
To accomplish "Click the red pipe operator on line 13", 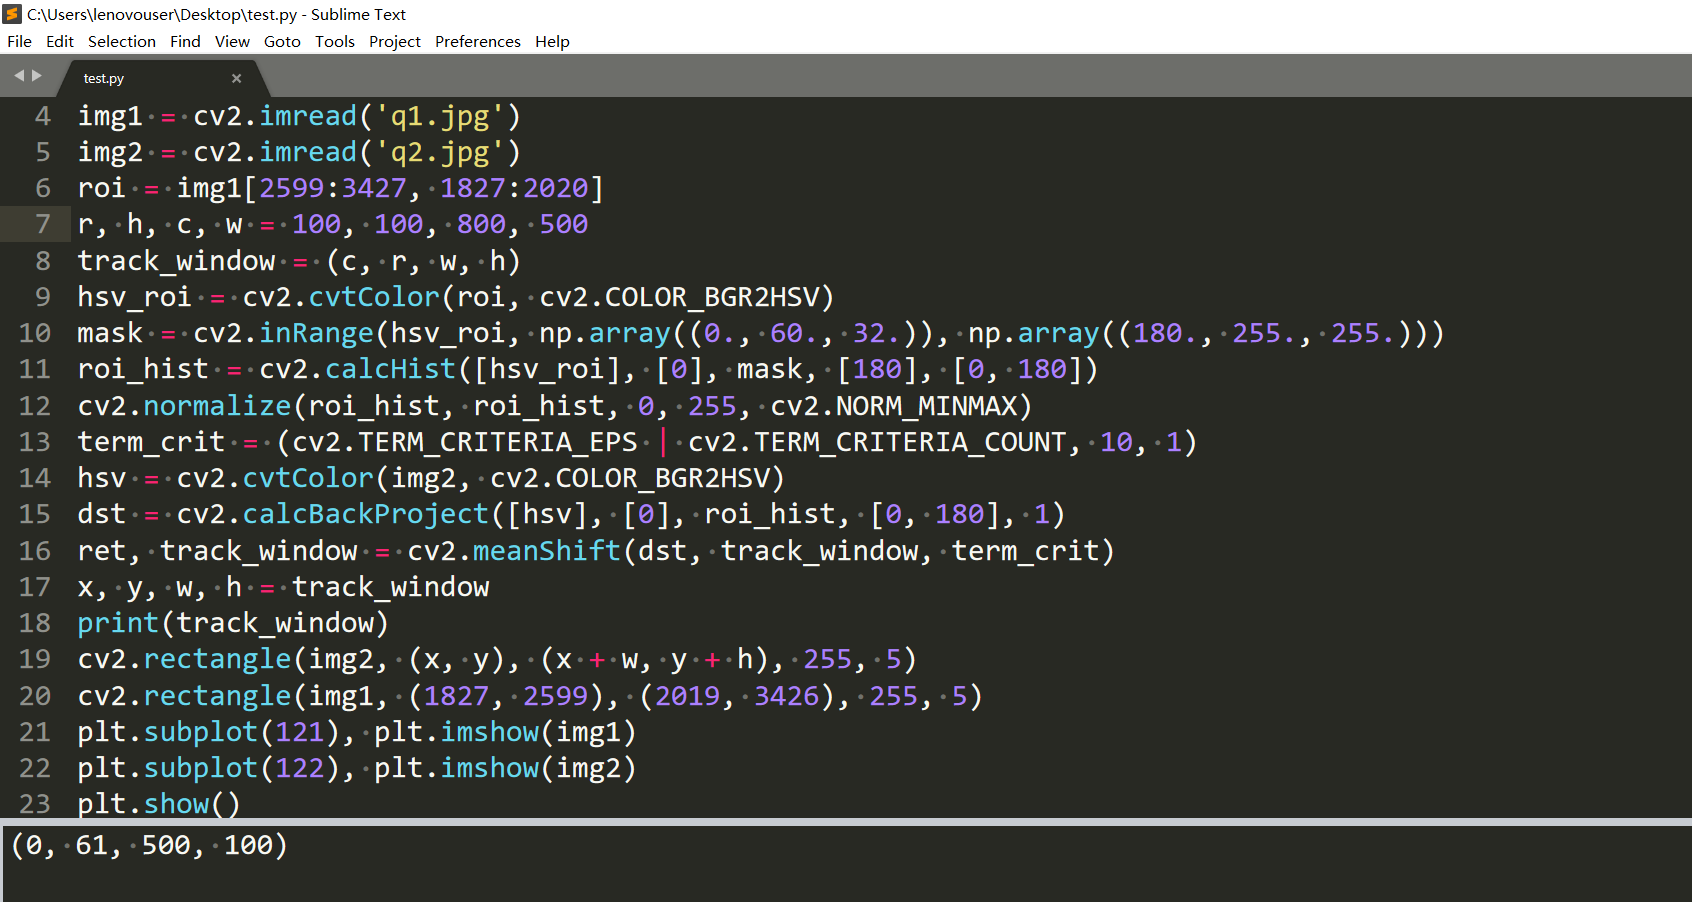I will [663, 442].
